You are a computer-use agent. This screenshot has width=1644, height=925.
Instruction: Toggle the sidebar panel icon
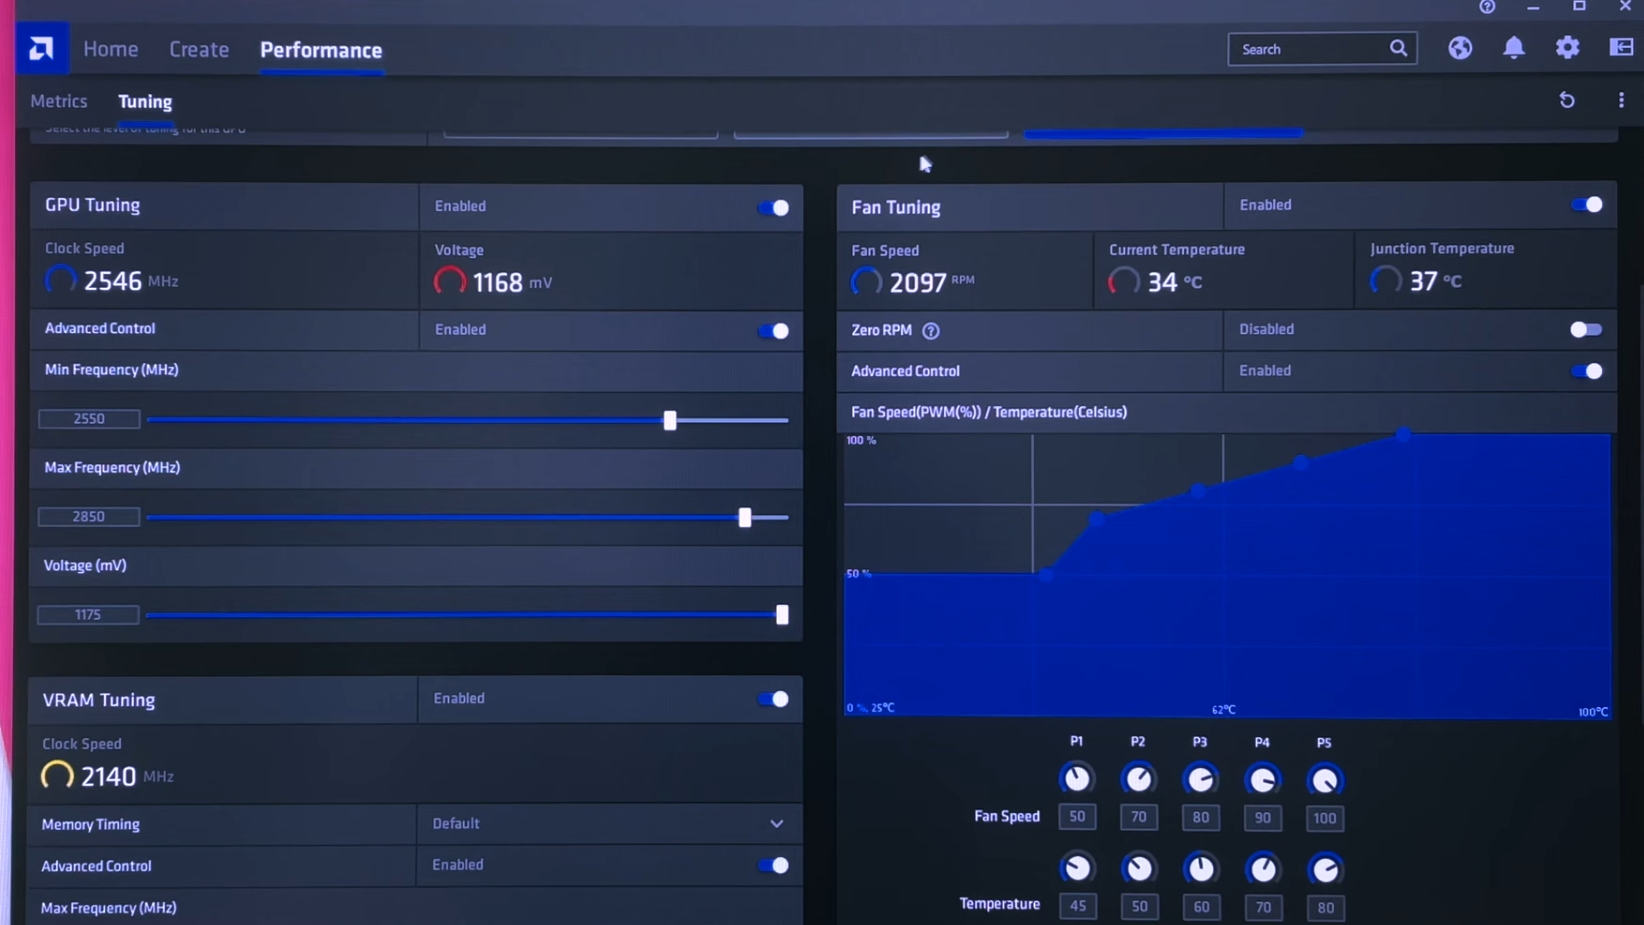coord(1621,47)
